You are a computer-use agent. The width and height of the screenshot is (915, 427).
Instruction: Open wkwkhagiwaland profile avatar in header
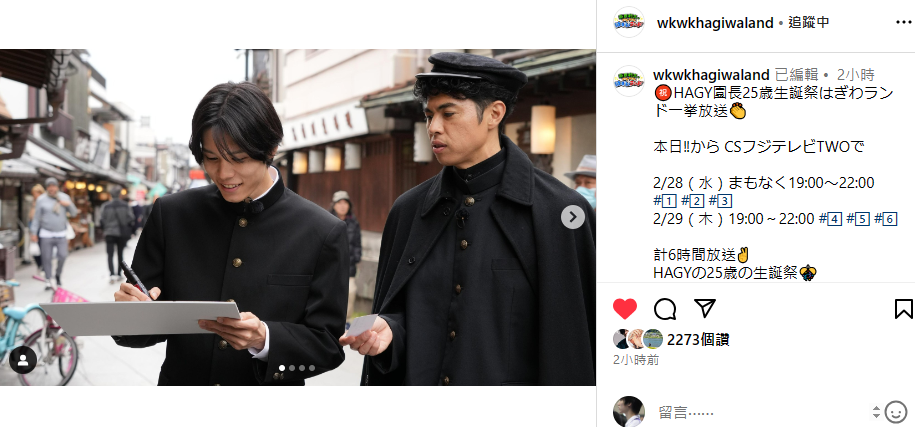click(x=629, y=23)
